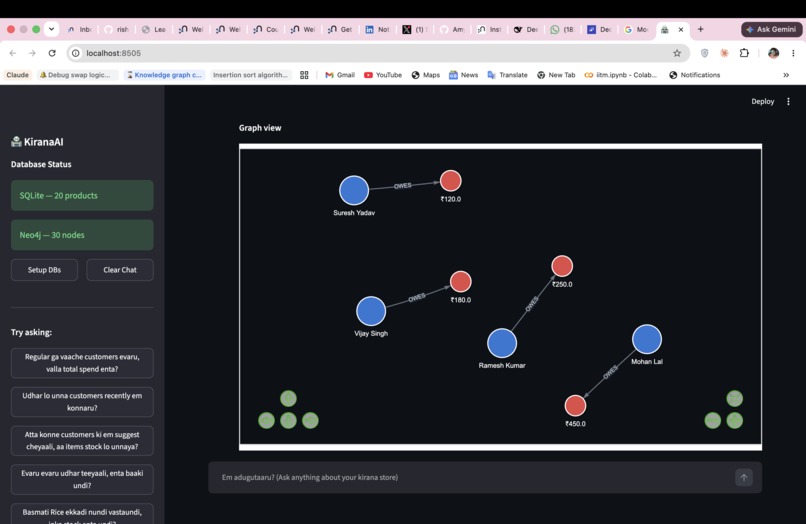Open the 'iitm.ipynb - Colab' bookmark

(621, 75)
